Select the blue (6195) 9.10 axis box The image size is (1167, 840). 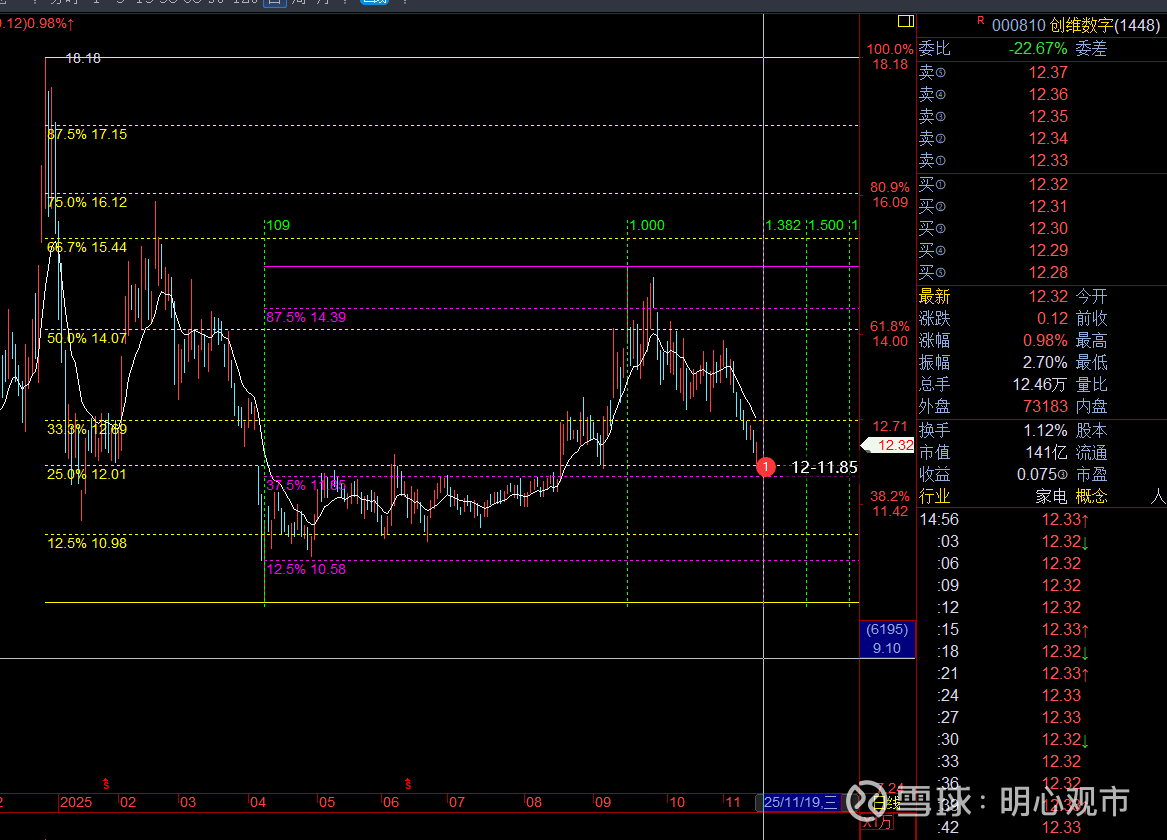887,639
